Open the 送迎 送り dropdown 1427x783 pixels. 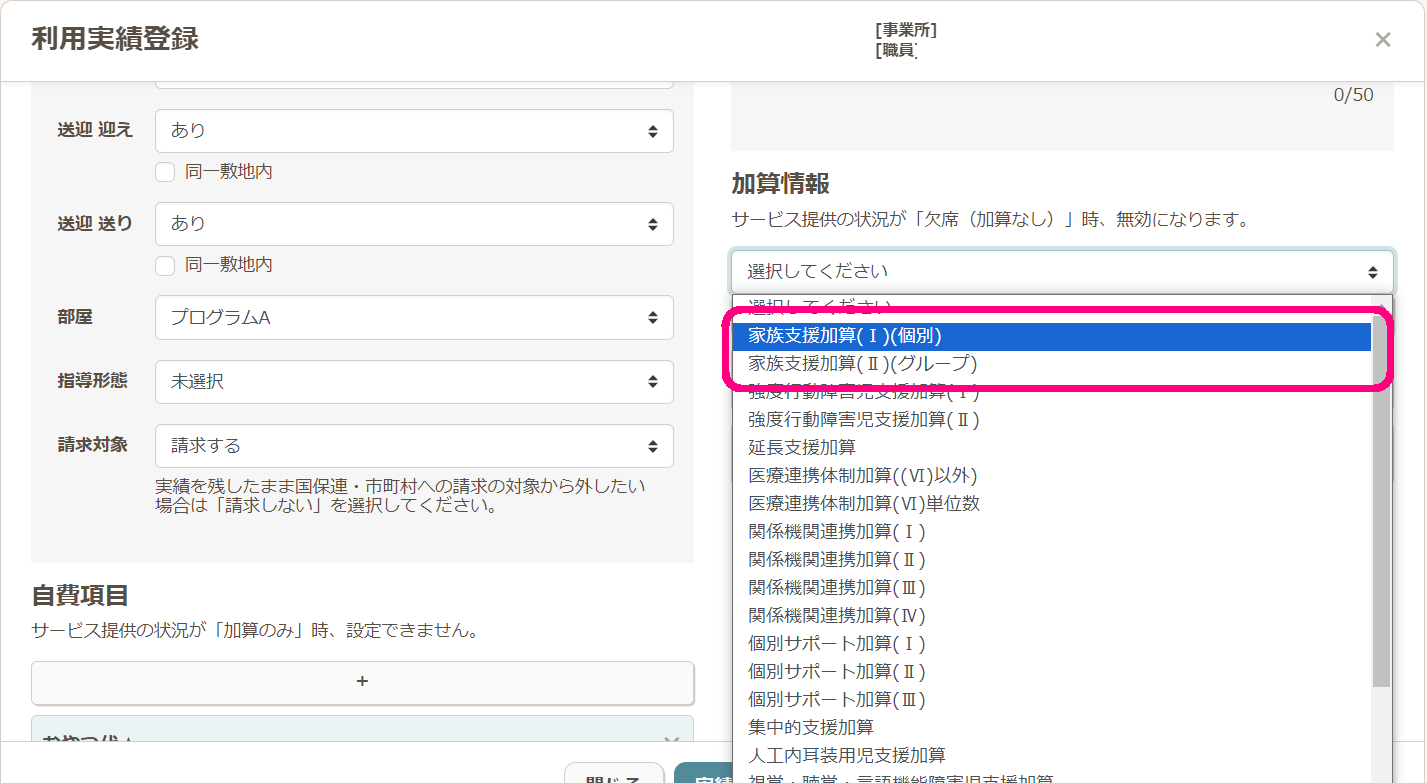413,224
